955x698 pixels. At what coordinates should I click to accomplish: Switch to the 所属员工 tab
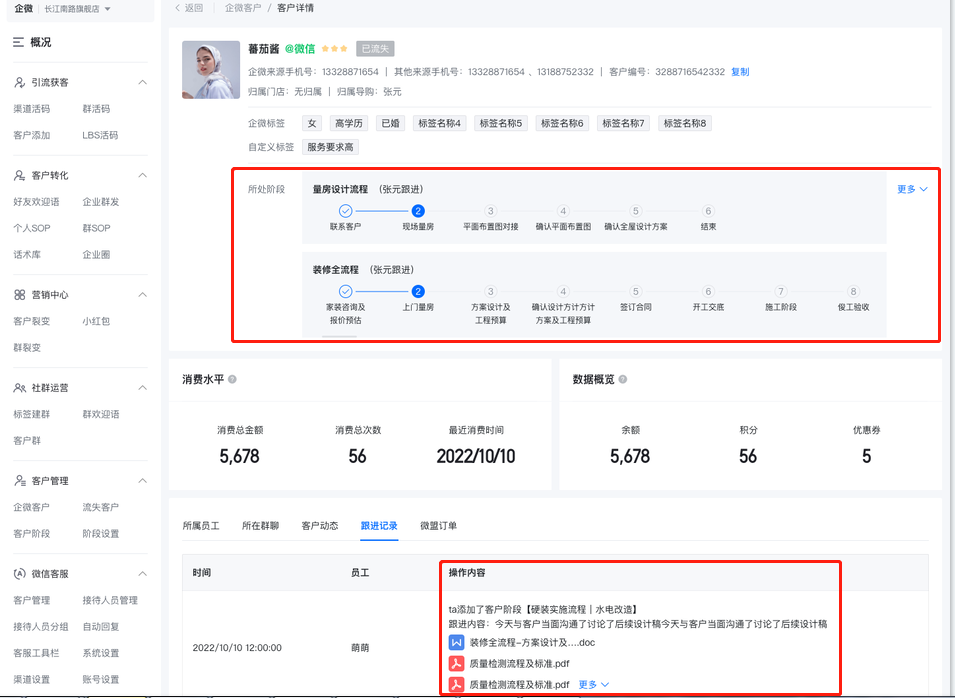pyautogui.click(x=200, y=526)
